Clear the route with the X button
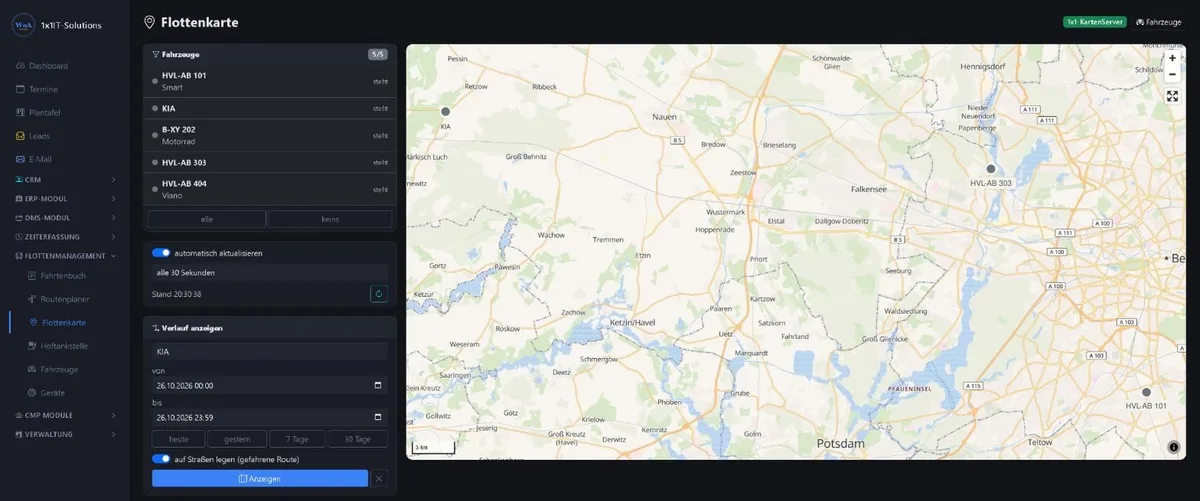The height and width of the screenshot is (501, 1200). pos(379,479)
